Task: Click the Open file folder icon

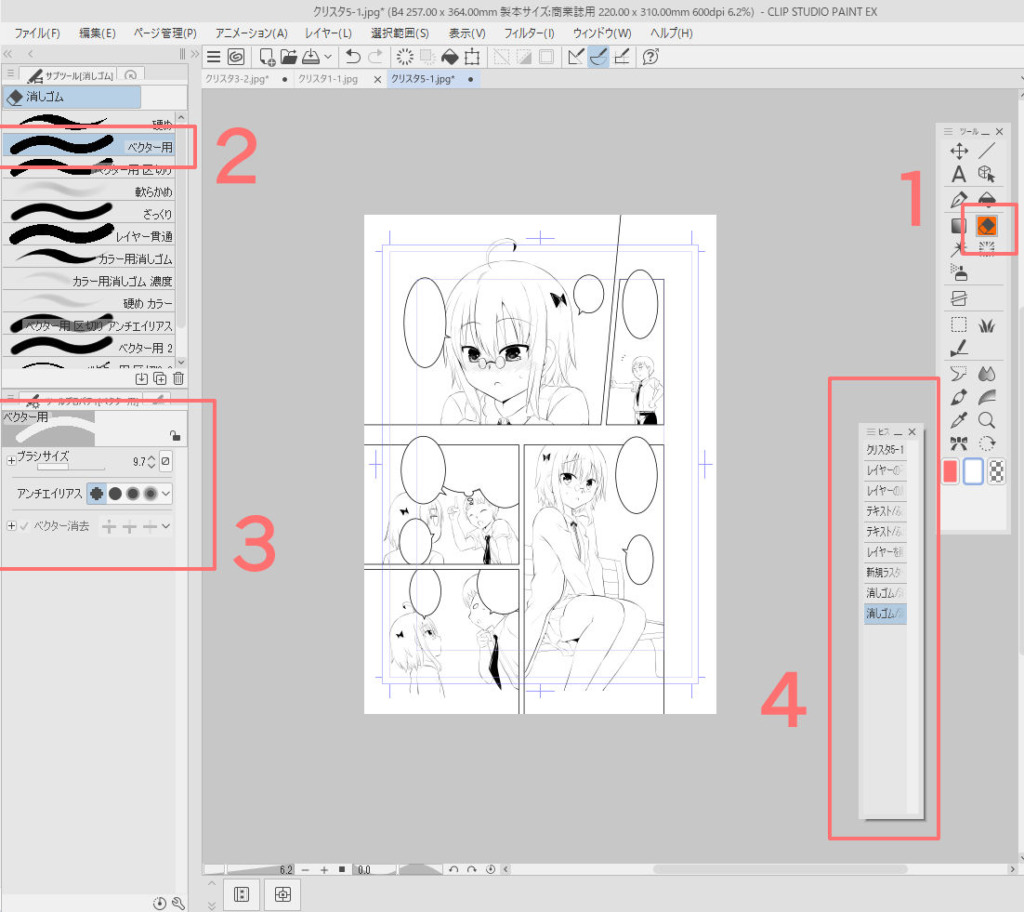Action: pos(288,57)
